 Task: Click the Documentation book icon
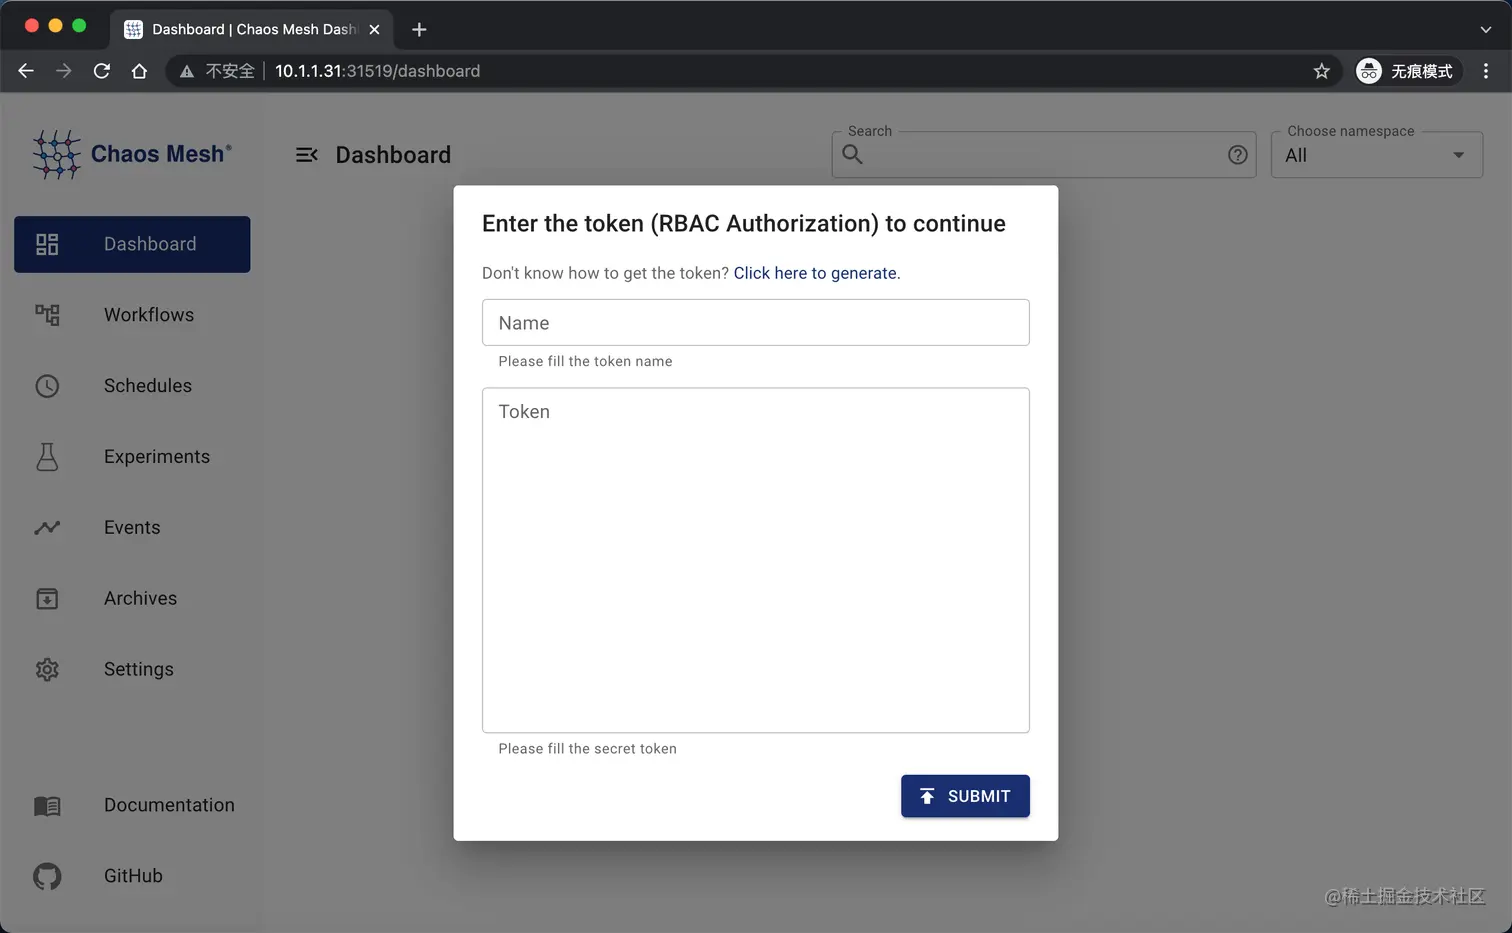pyautogui.click(x=47, y=806)
